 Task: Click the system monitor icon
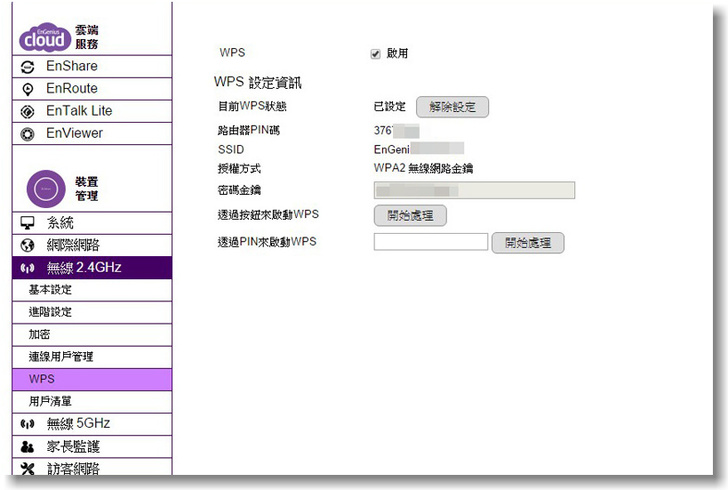(x=28, y=223)
